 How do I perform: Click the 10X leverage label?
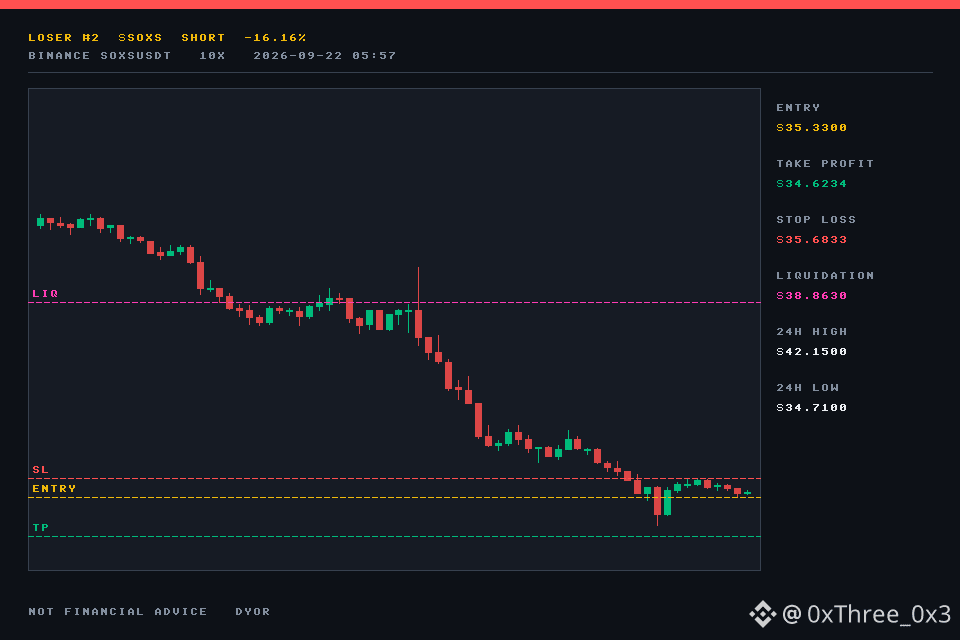(x=212, y=56)
